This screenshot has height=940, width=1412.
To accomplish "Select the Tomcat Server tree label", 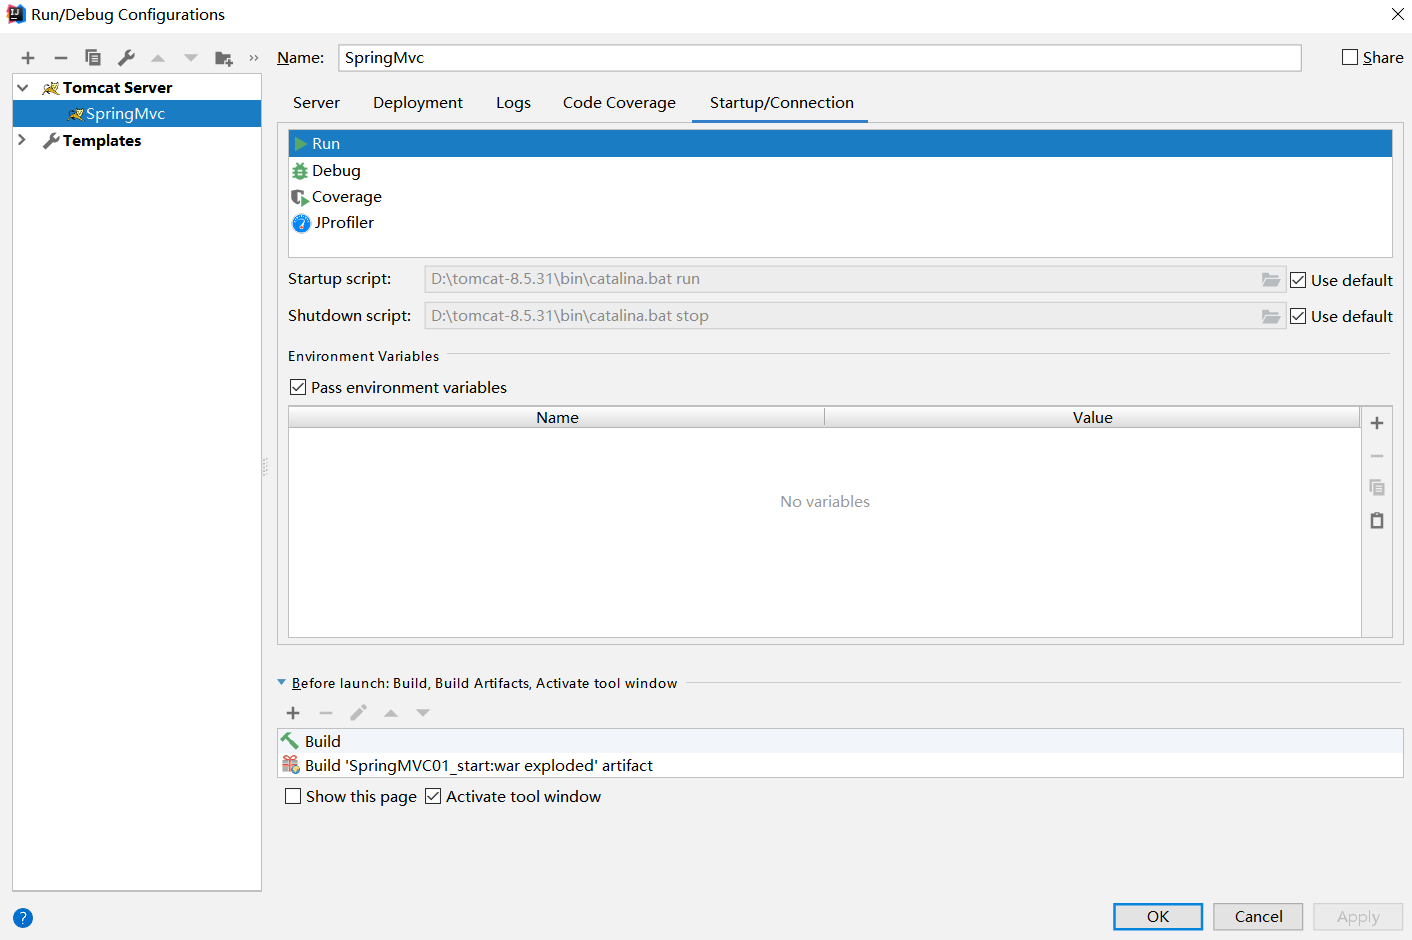I will [x=117, y=88].
